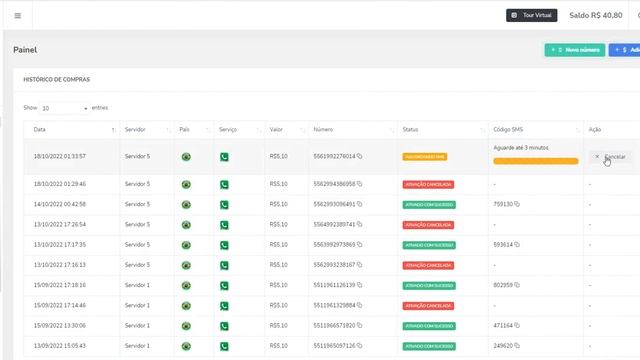Image resolution: width=640 pixels, height=360 pixels.
Task: Click the Saldo R$ 40,80 balance
Action: coord(596,15)
